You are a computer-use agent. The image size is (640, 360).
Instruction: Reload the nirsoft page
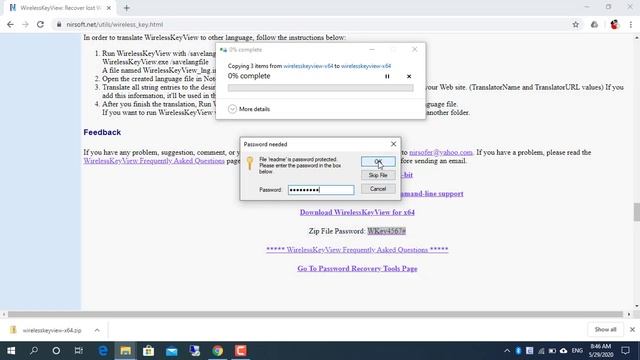coord(40,24)
